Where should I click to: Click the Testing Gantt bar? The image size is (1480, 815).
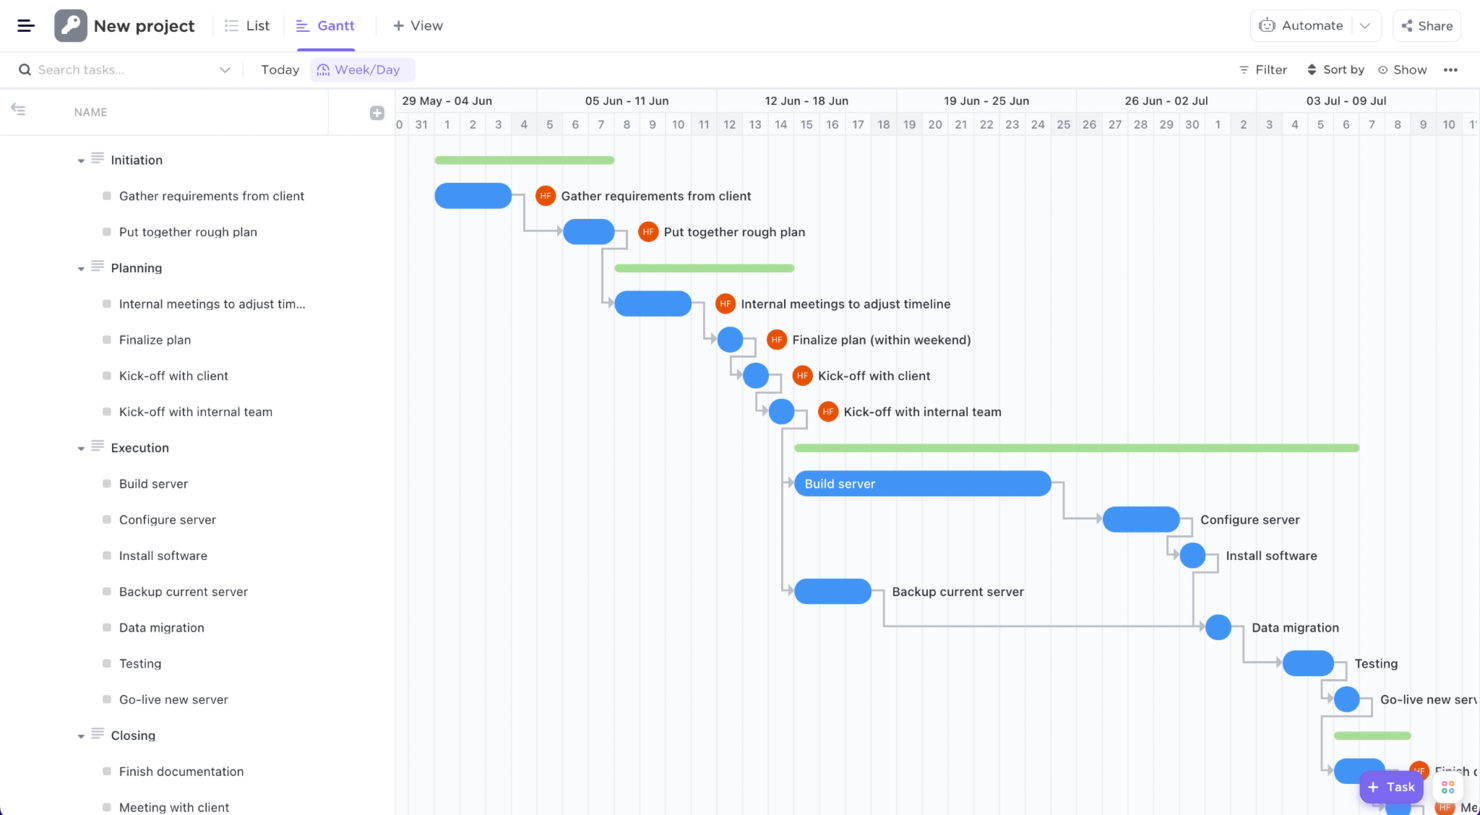[x=1308, y=664]
